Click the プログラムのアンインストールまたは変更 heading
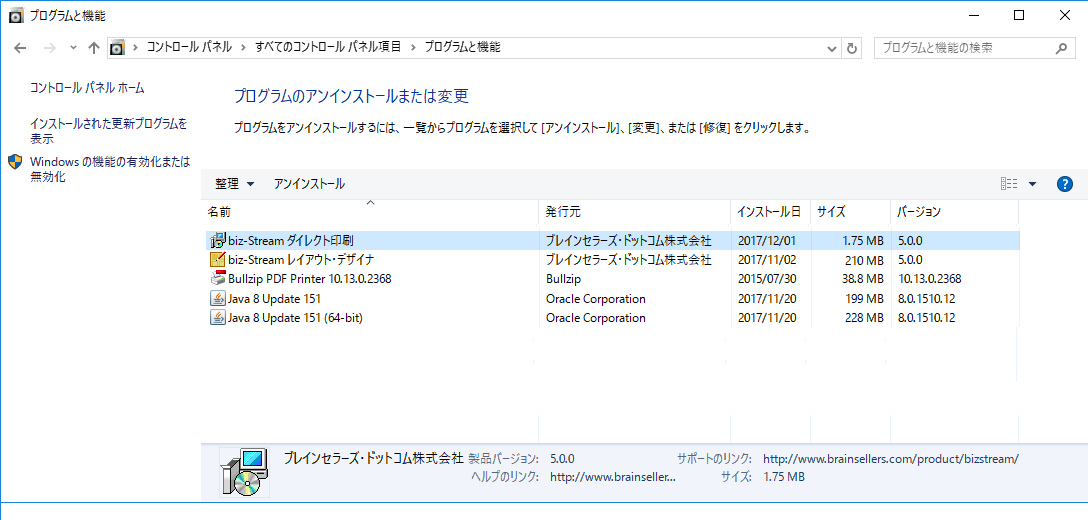Screen dimensions: 1088x520 pyautogui.click(x=351, y=96)
